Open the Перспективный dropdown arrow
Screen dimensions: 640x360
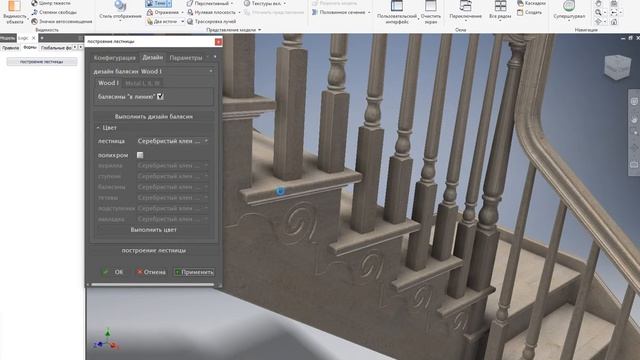(x=232, y=3)
